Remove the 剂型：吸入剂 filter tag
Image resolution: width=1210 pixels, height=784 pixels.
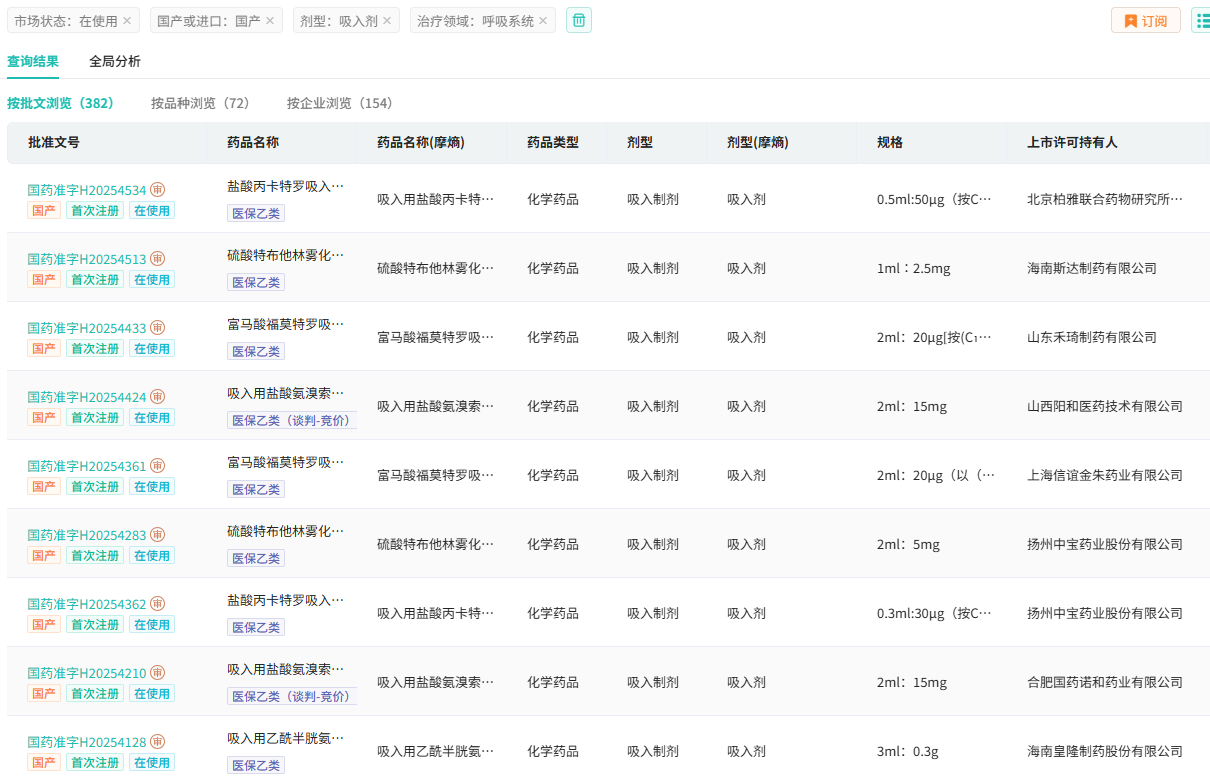pyautogui.click(x=387, y=21)
